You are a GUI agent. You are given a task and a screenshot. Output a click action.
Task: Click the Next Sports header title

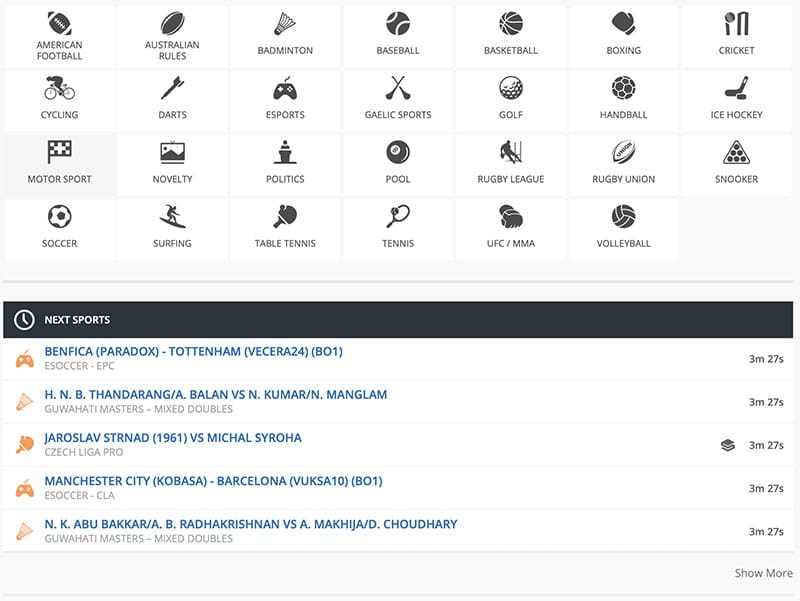pyautogui.click(x=77, y=320)
